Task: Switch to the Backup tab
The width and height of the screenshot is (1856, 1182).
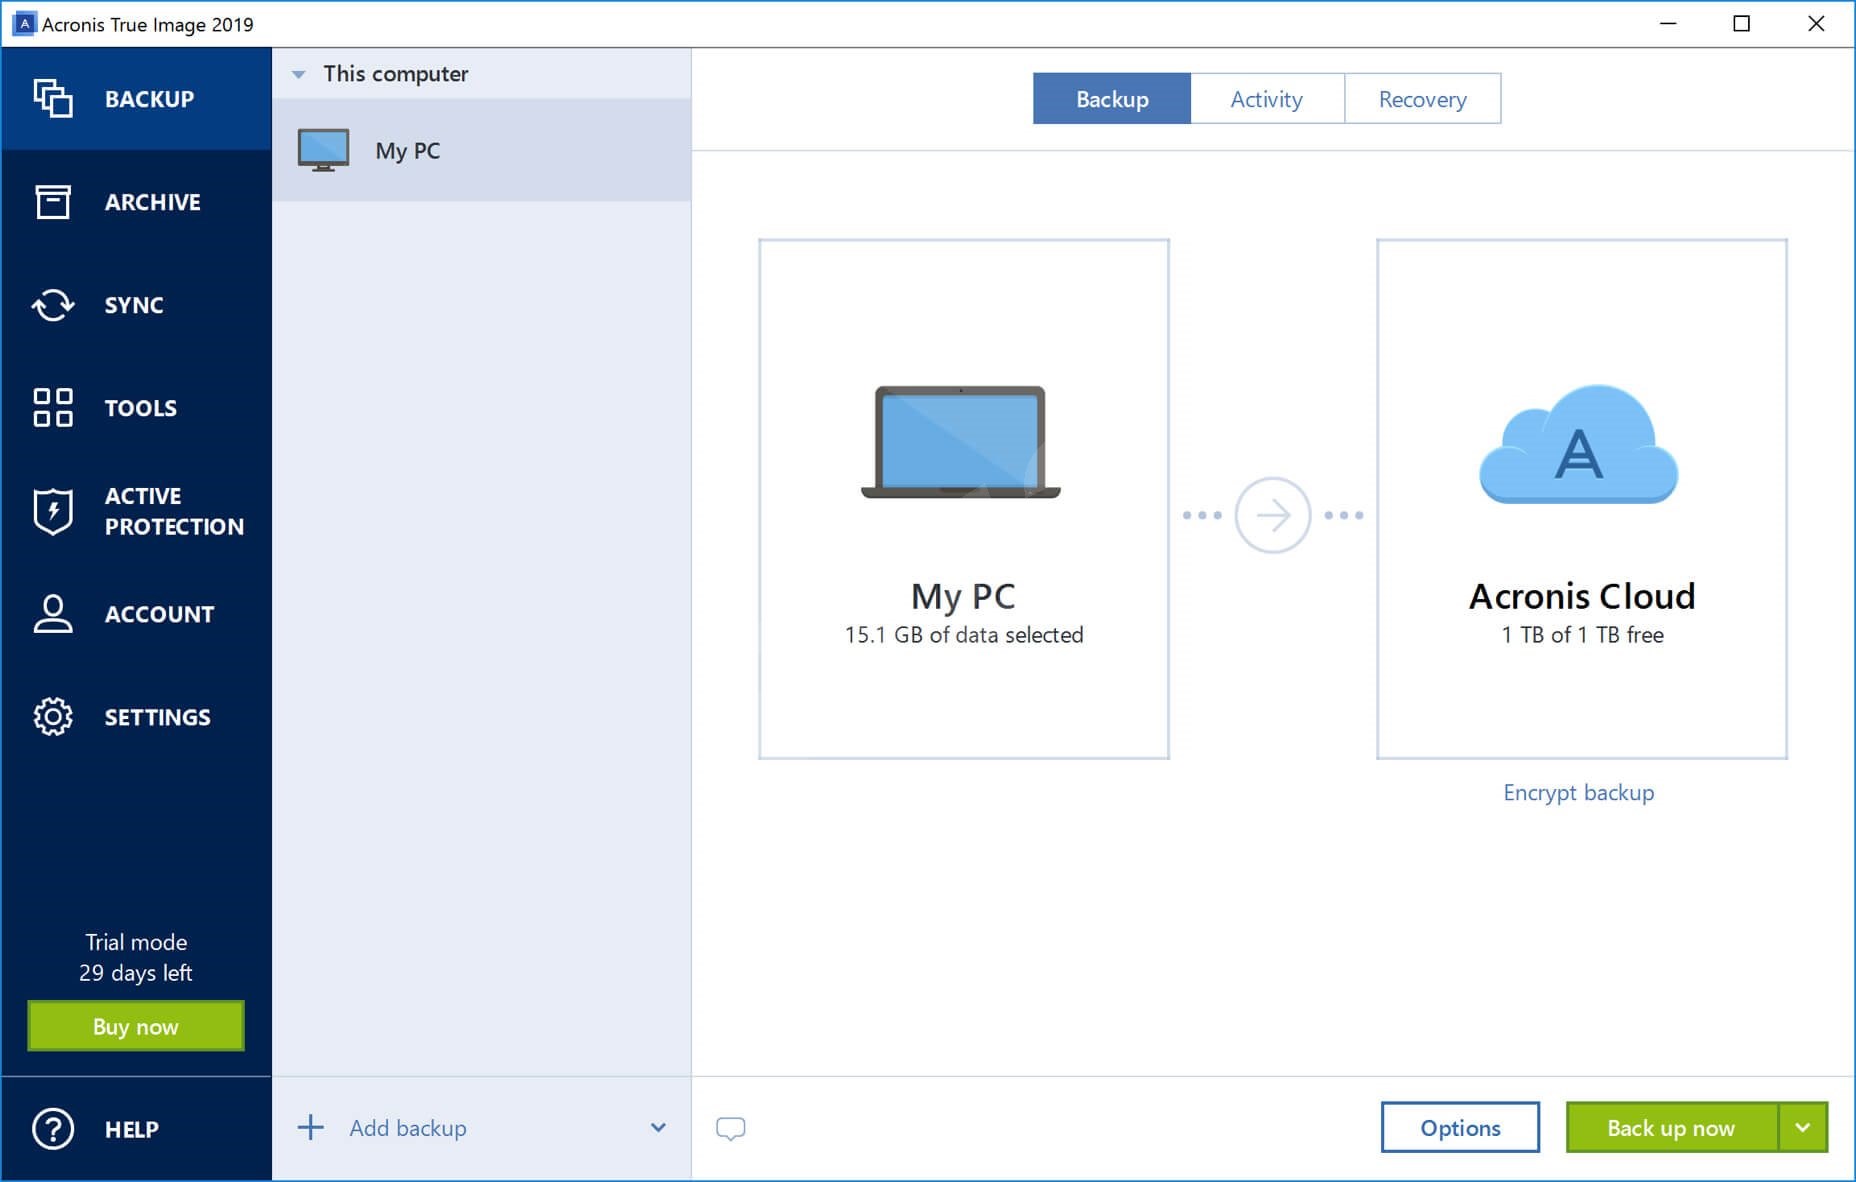Action: click(x=1112, y=99)
